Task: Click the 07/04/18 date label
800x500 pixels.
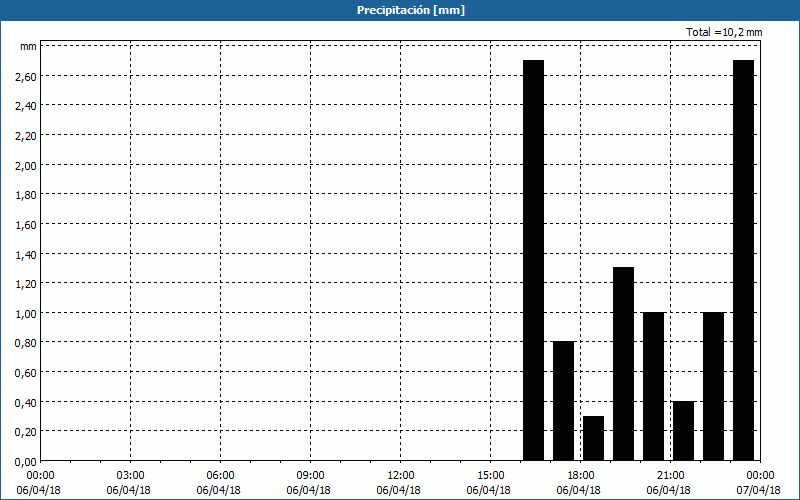Action: point(758,490)
